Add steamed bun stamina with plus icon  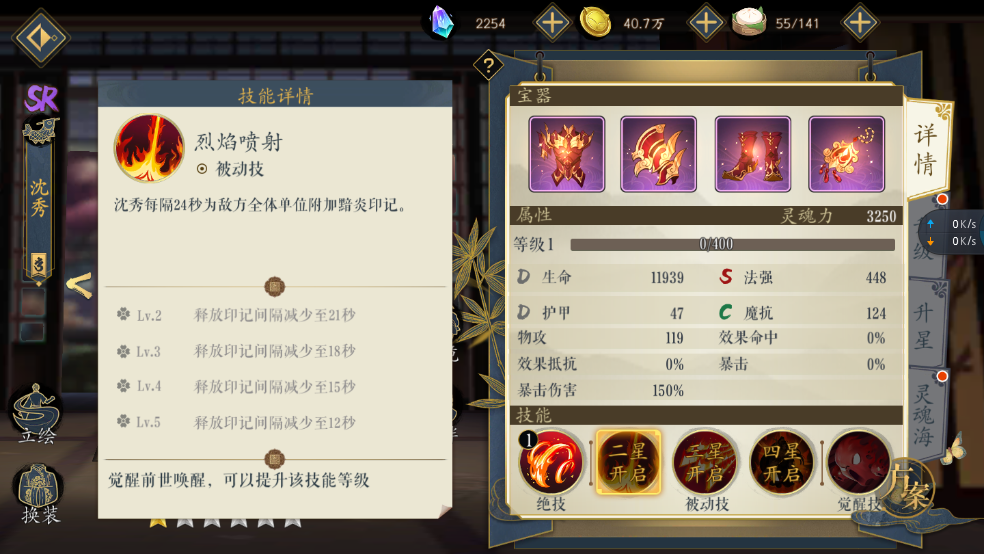[x=860, y=23]
